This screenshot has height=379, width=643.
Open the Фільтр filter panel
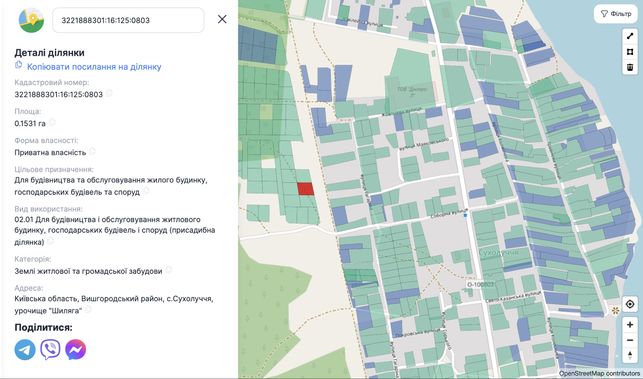(616, 14)
